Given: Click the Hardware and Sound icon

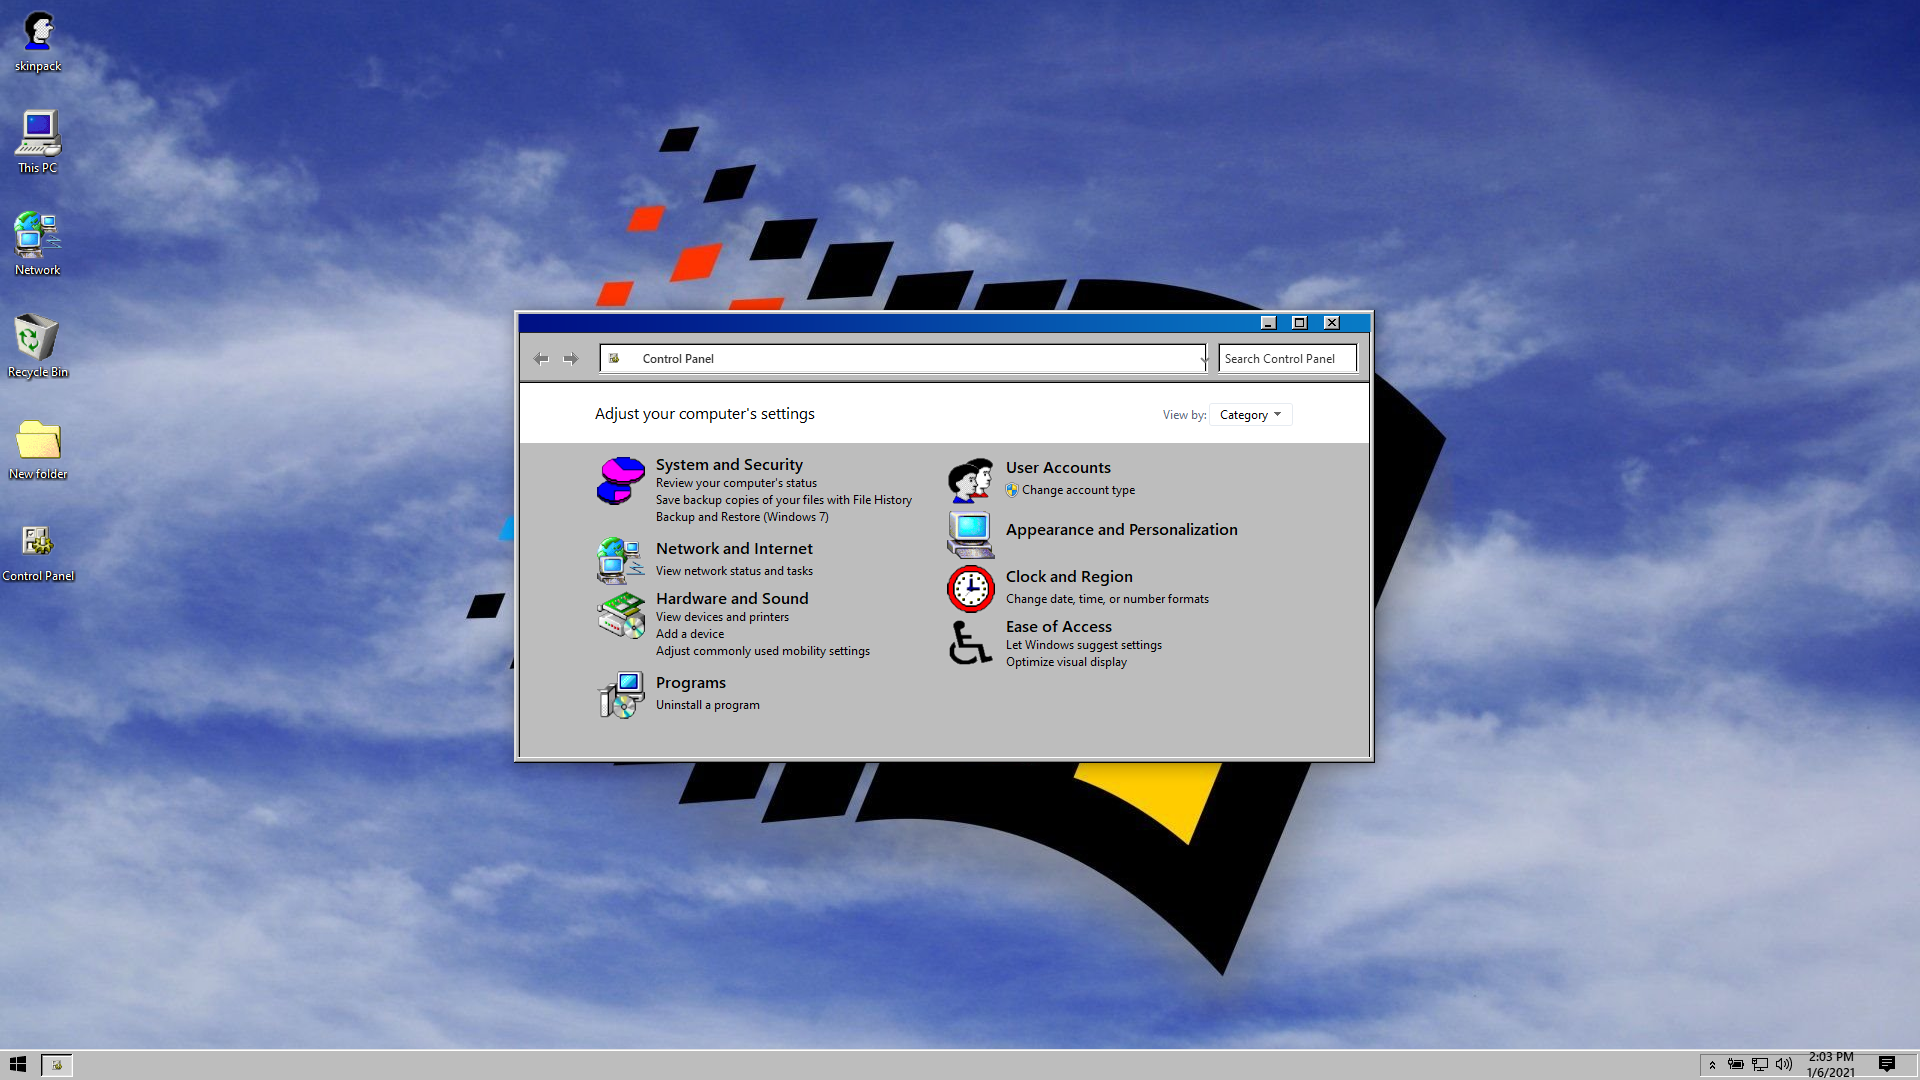Looking at the screenshot, I should tap(620, 614).
